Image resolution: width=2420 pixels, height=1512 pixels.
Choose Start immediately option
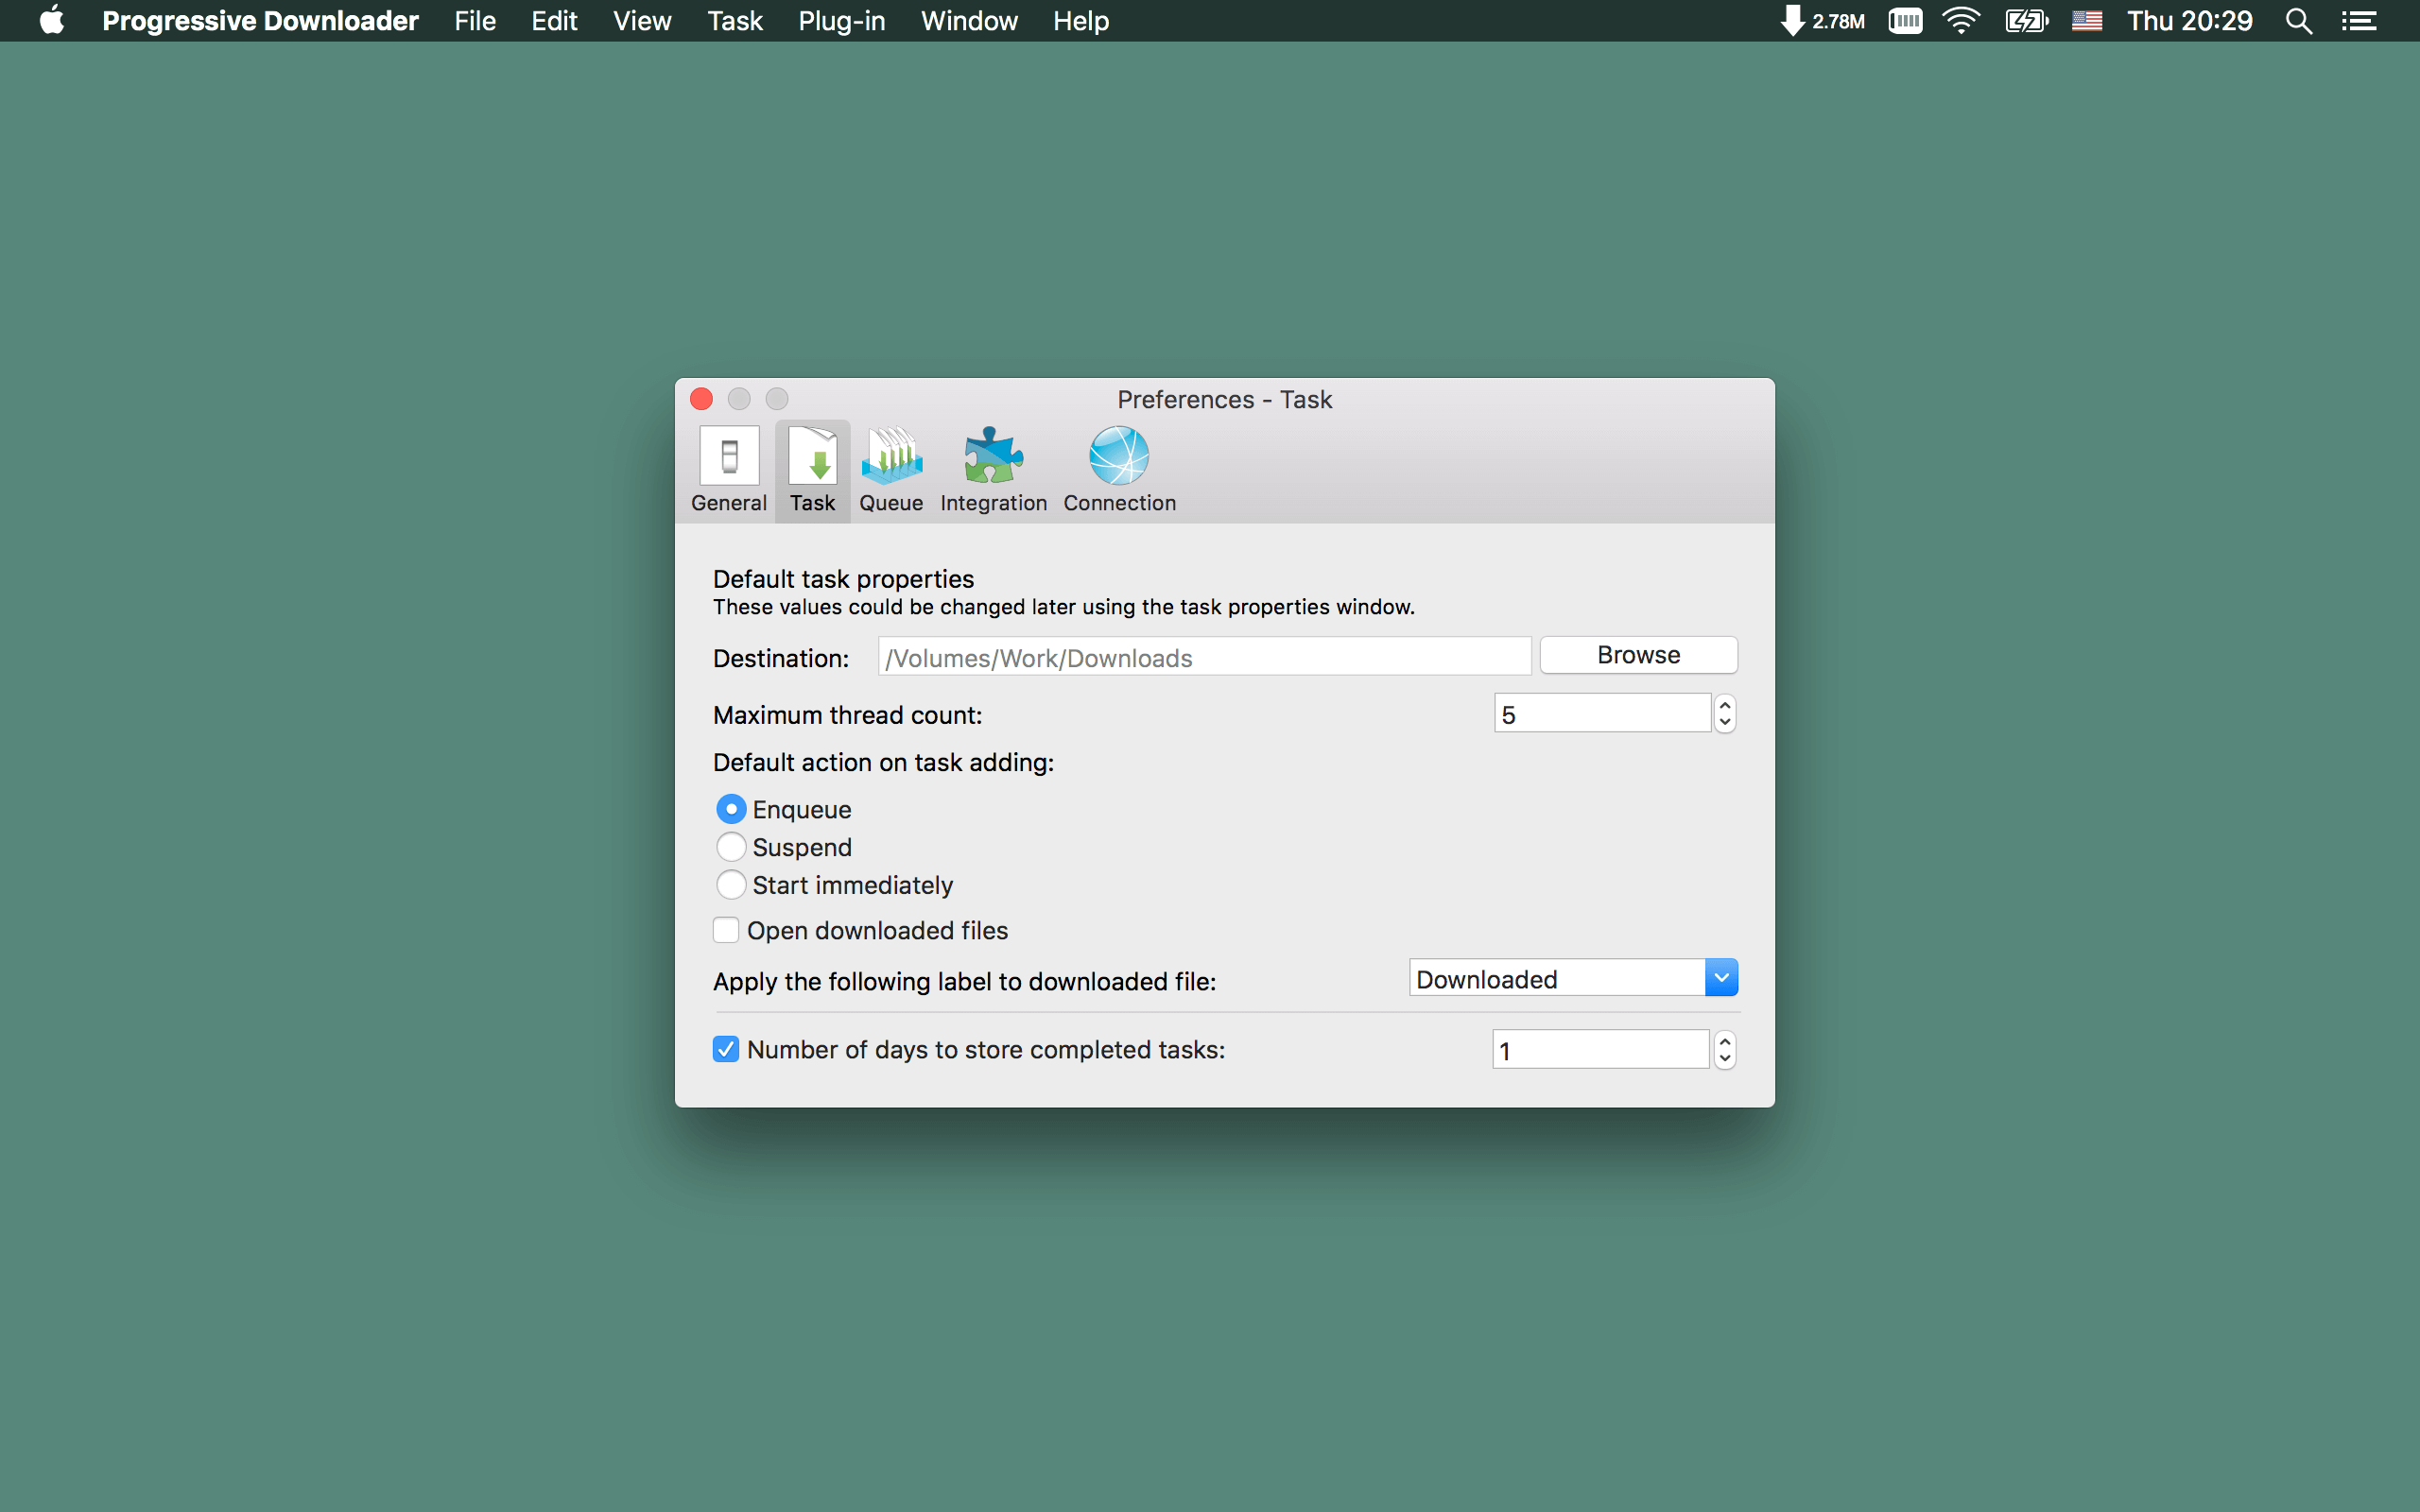(731, 885)
